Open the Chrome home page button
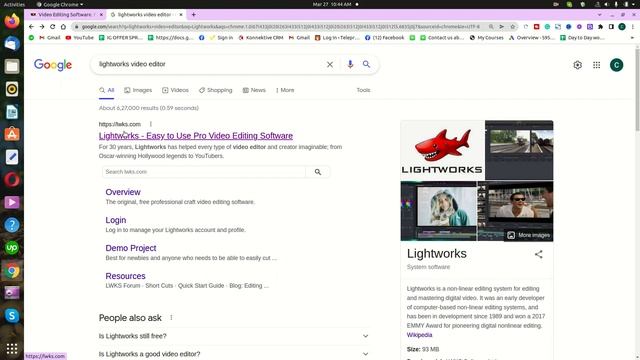640x360 pixels. (x=63, y=27)
